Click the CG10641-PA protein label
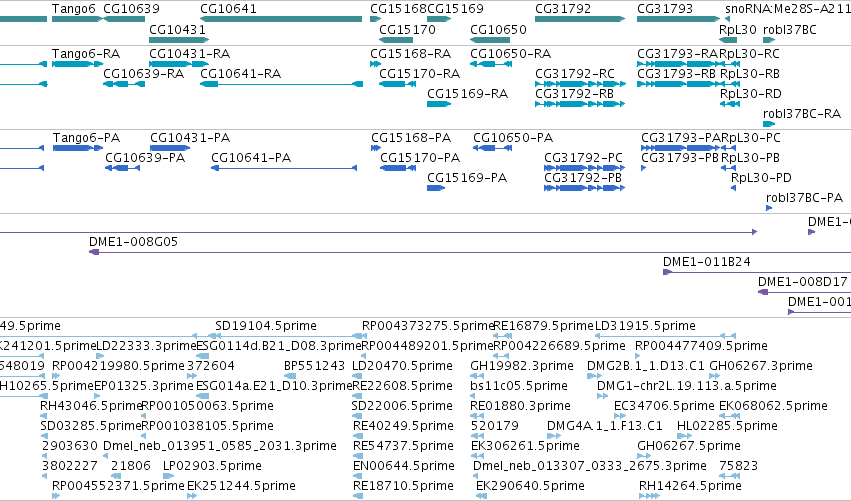This screenshot has width=851, height=501. point(251,158)
